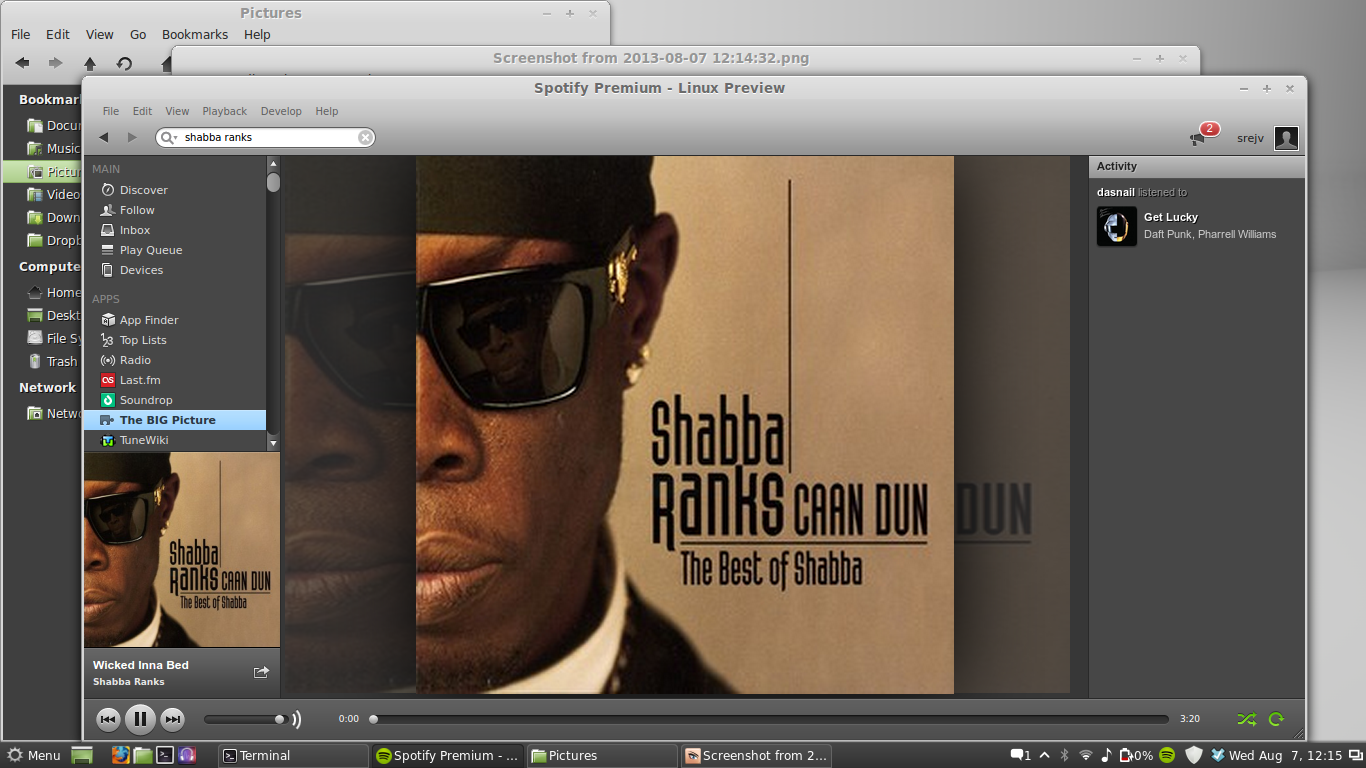Click the now-playing album cover thumbnail
This screenshot has height=768, width=1366.
pyautogui.click(x=182, y=550)
